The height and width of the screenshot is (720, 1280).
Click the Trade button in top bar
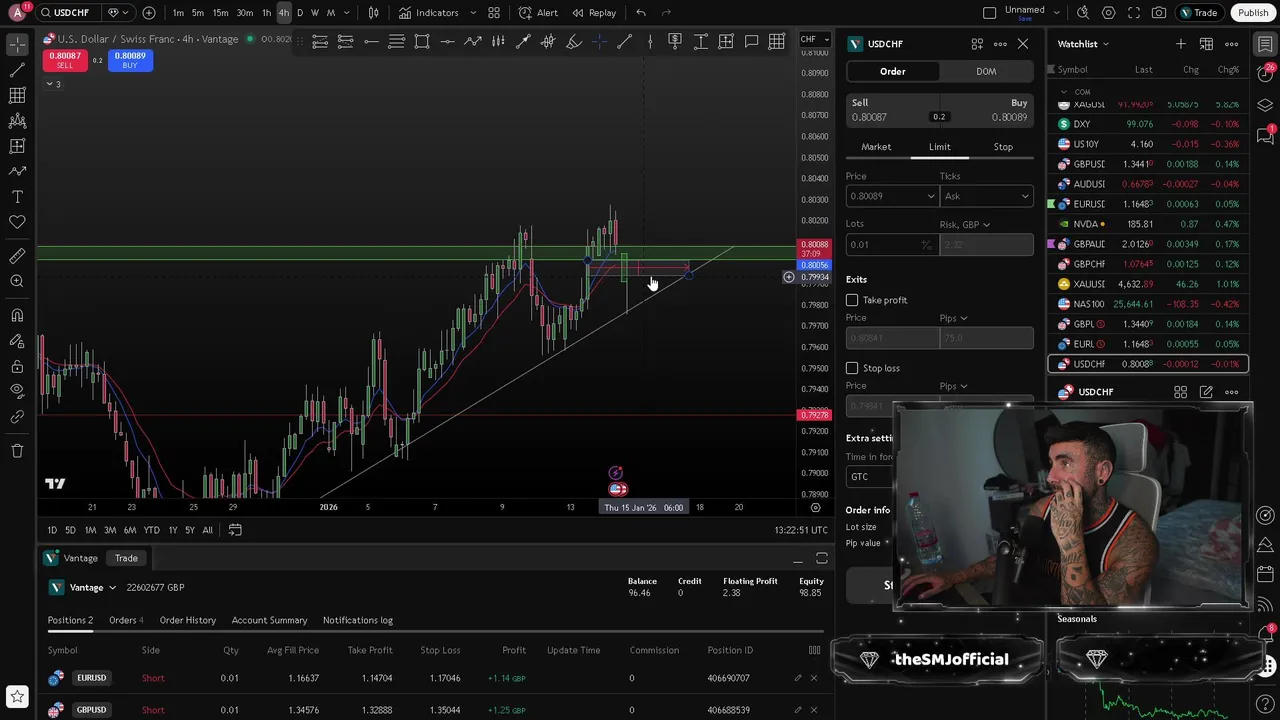pos(1198,13)
